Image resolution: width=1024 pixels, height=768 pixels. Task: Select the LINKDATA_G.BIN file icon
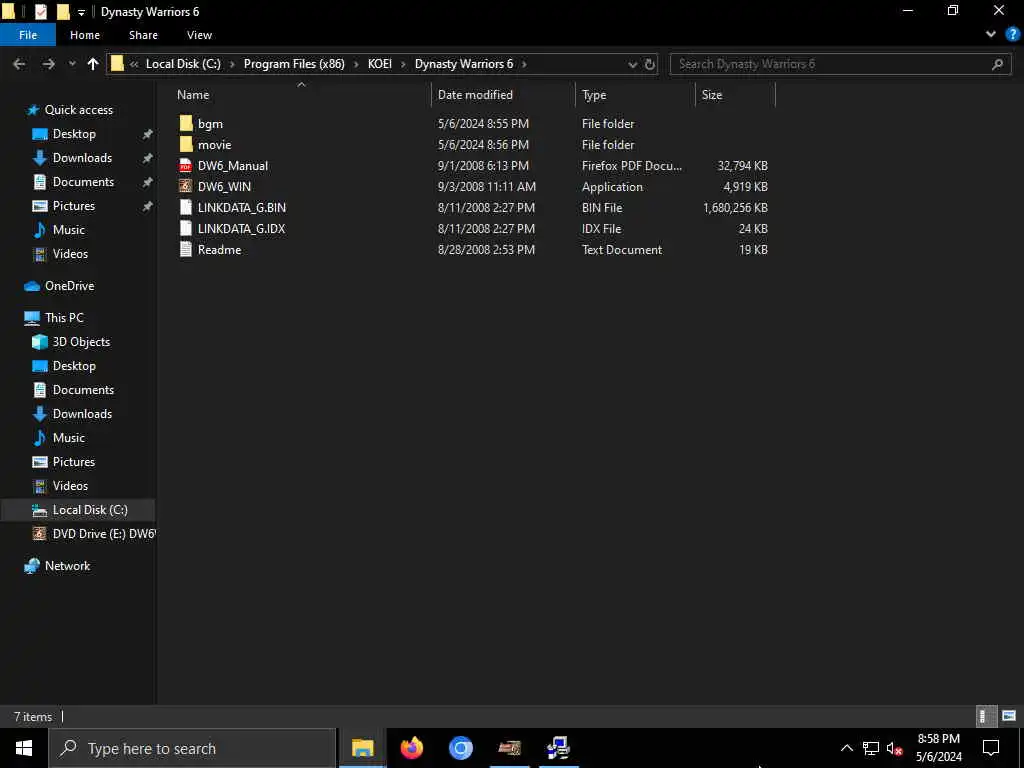[186, 207]
